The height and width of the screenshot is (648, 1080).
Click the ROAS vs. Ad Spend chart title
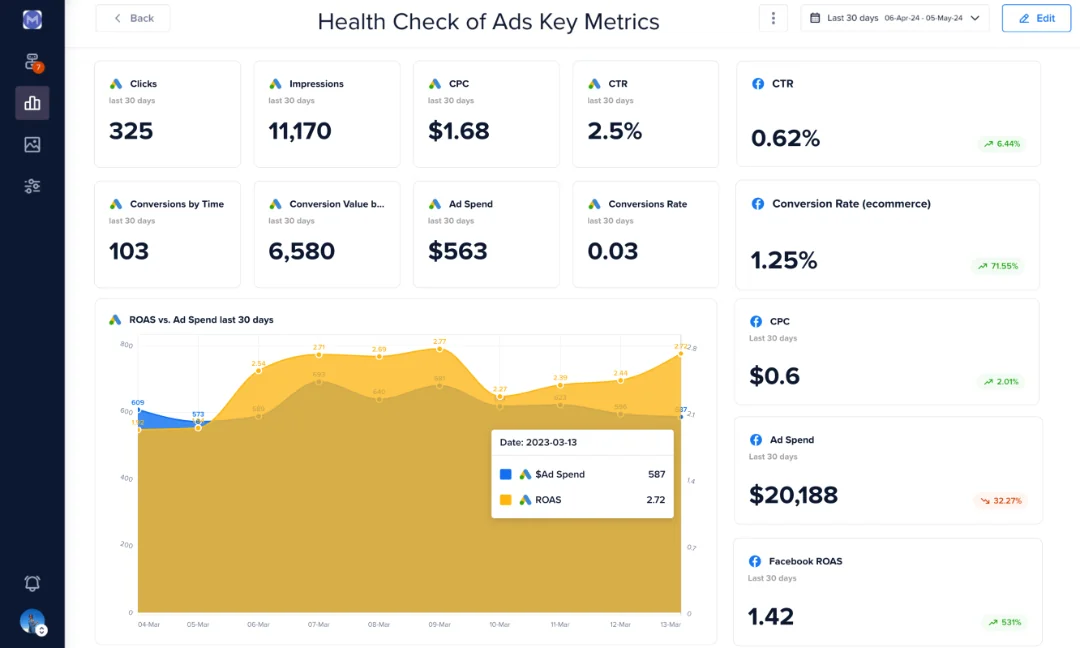201,320
